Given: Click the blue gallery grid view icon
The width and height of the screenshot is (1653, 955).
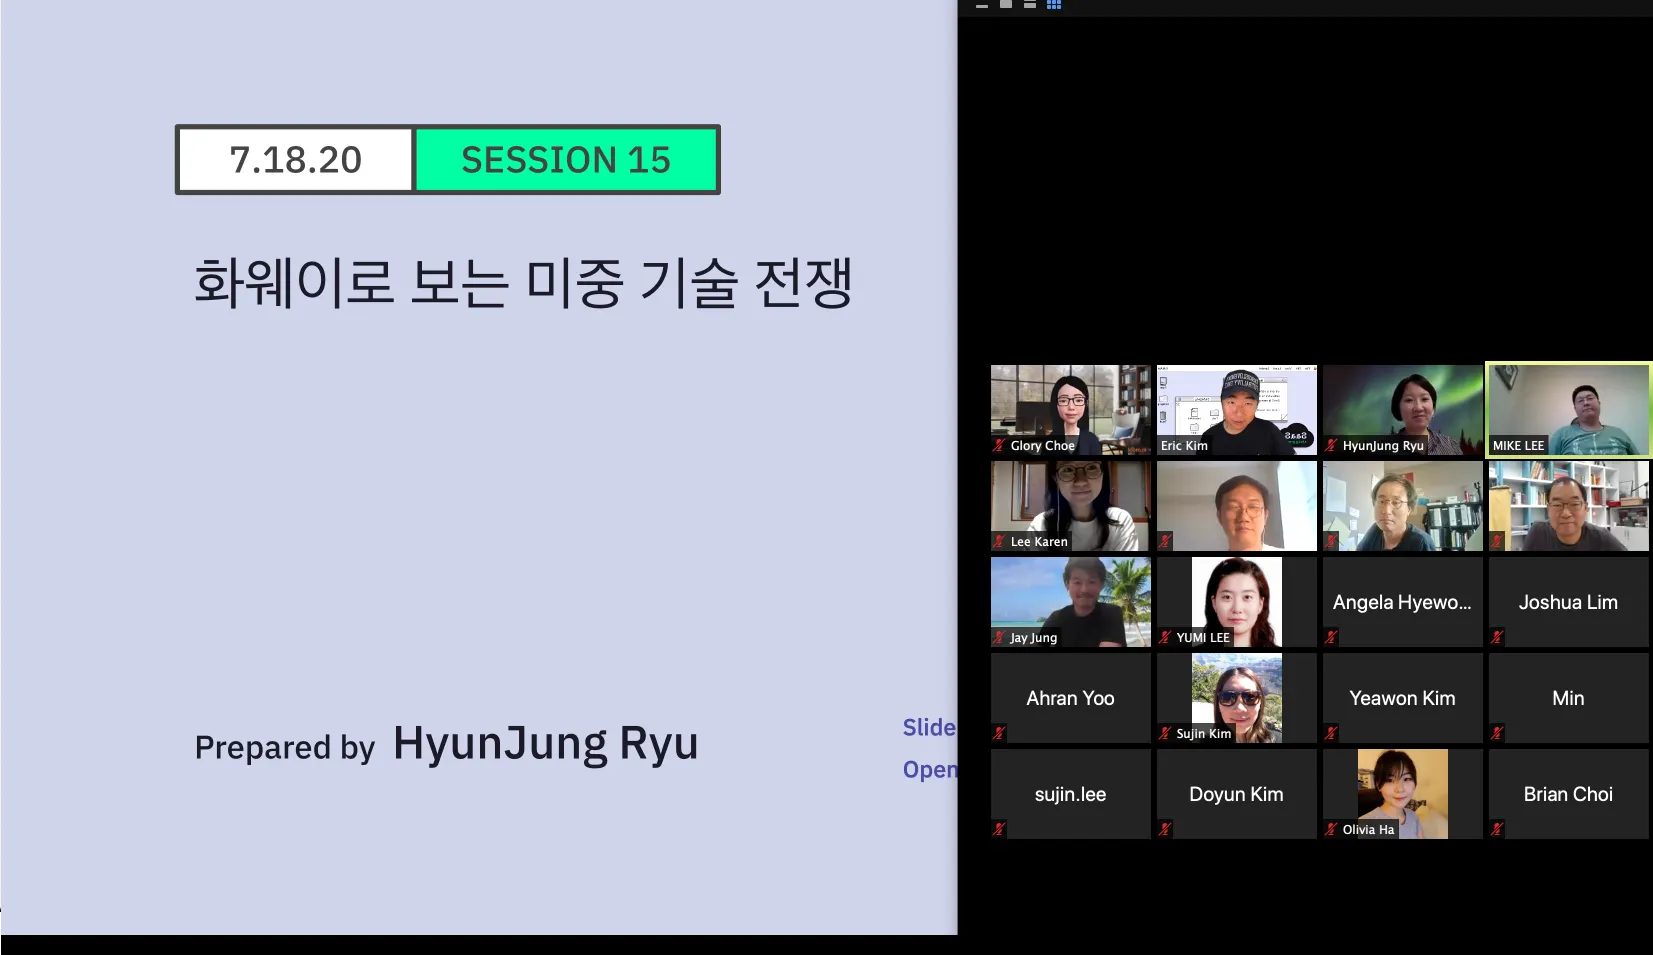Looking at the screenshot, I should click(x=1054, y=4).
